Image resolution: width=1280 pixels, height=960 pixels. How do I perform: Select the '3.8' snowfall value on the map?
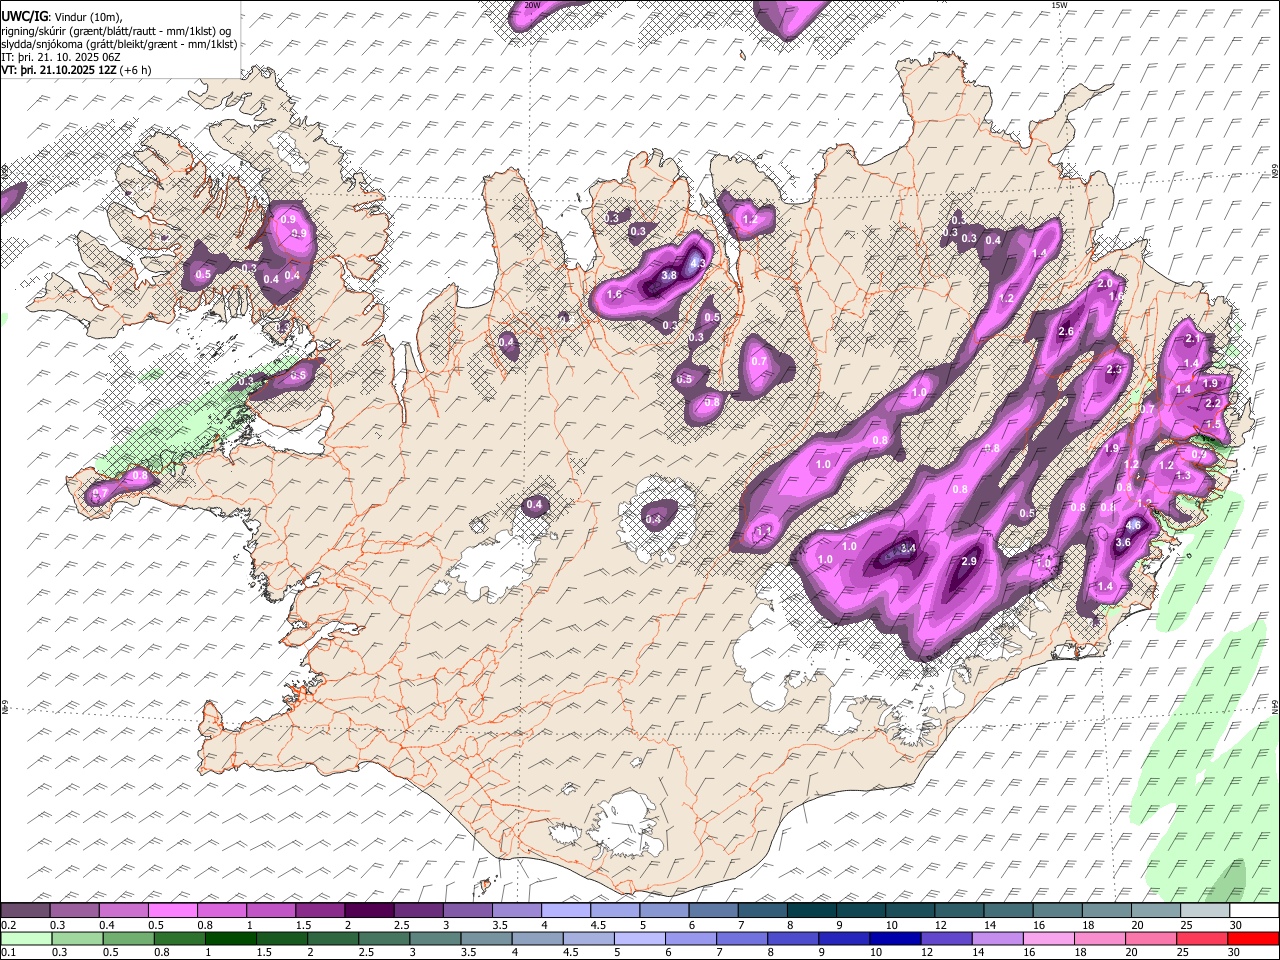[x=669, y=275]
